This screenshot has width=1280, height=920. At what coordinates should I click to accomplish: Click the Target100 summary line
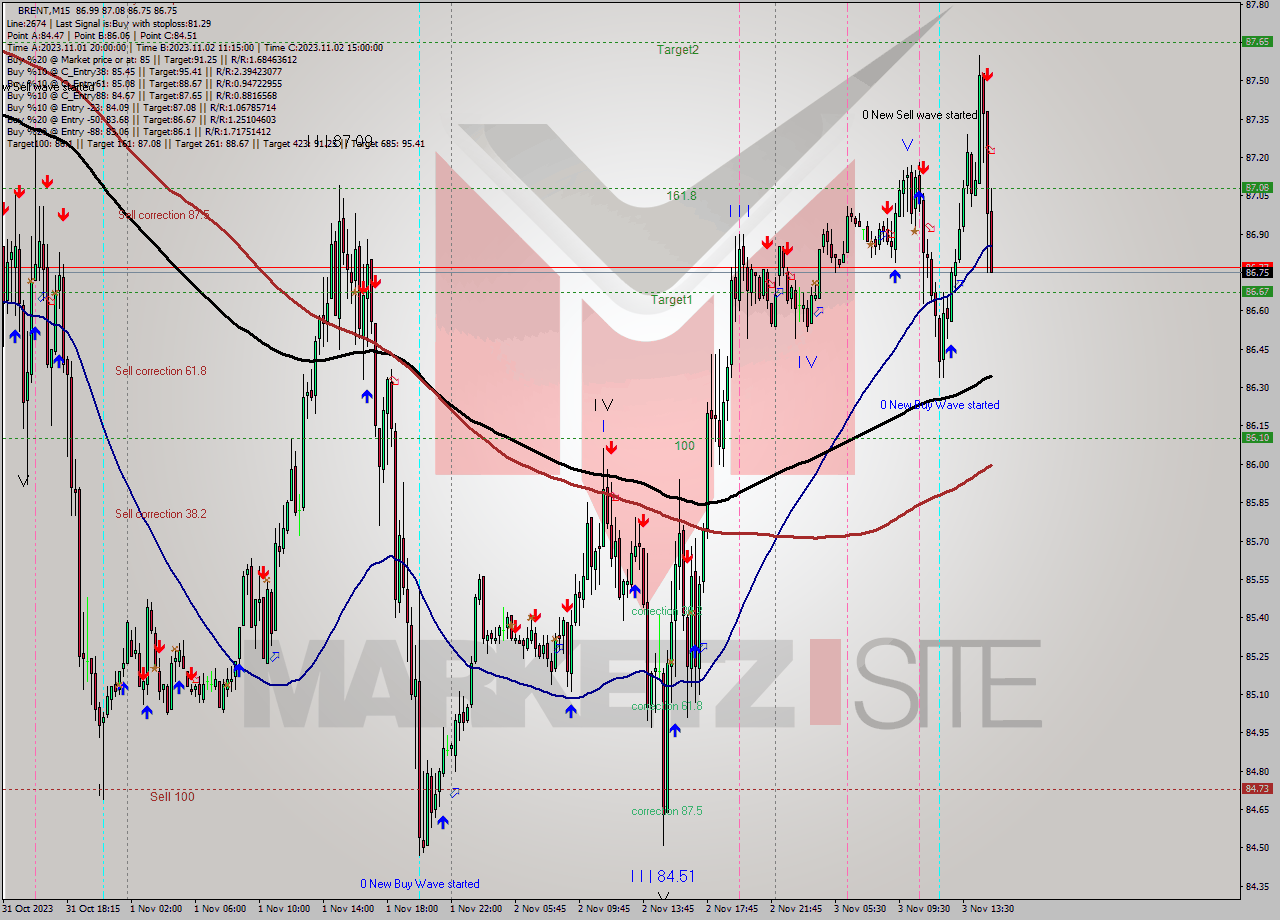216,143
